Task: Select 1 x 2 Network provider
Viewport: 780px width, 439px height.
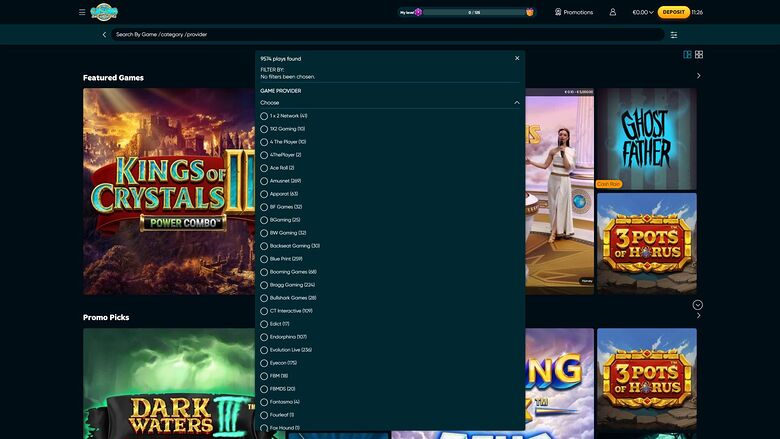Action: pyautogui.click(x=284, y=116)
